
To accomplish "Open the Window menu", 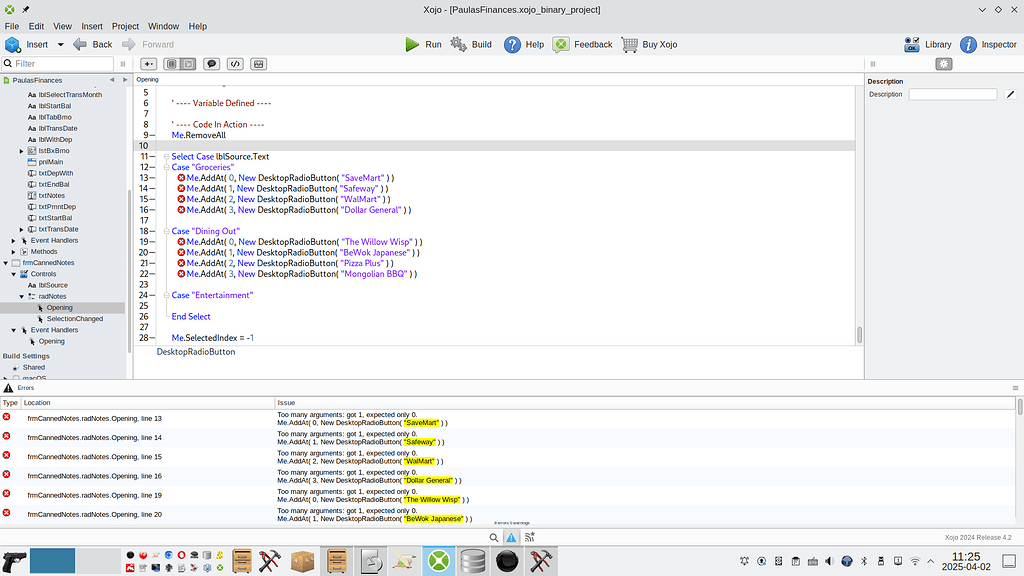I will pyautogui.click(x=163, y=26).
